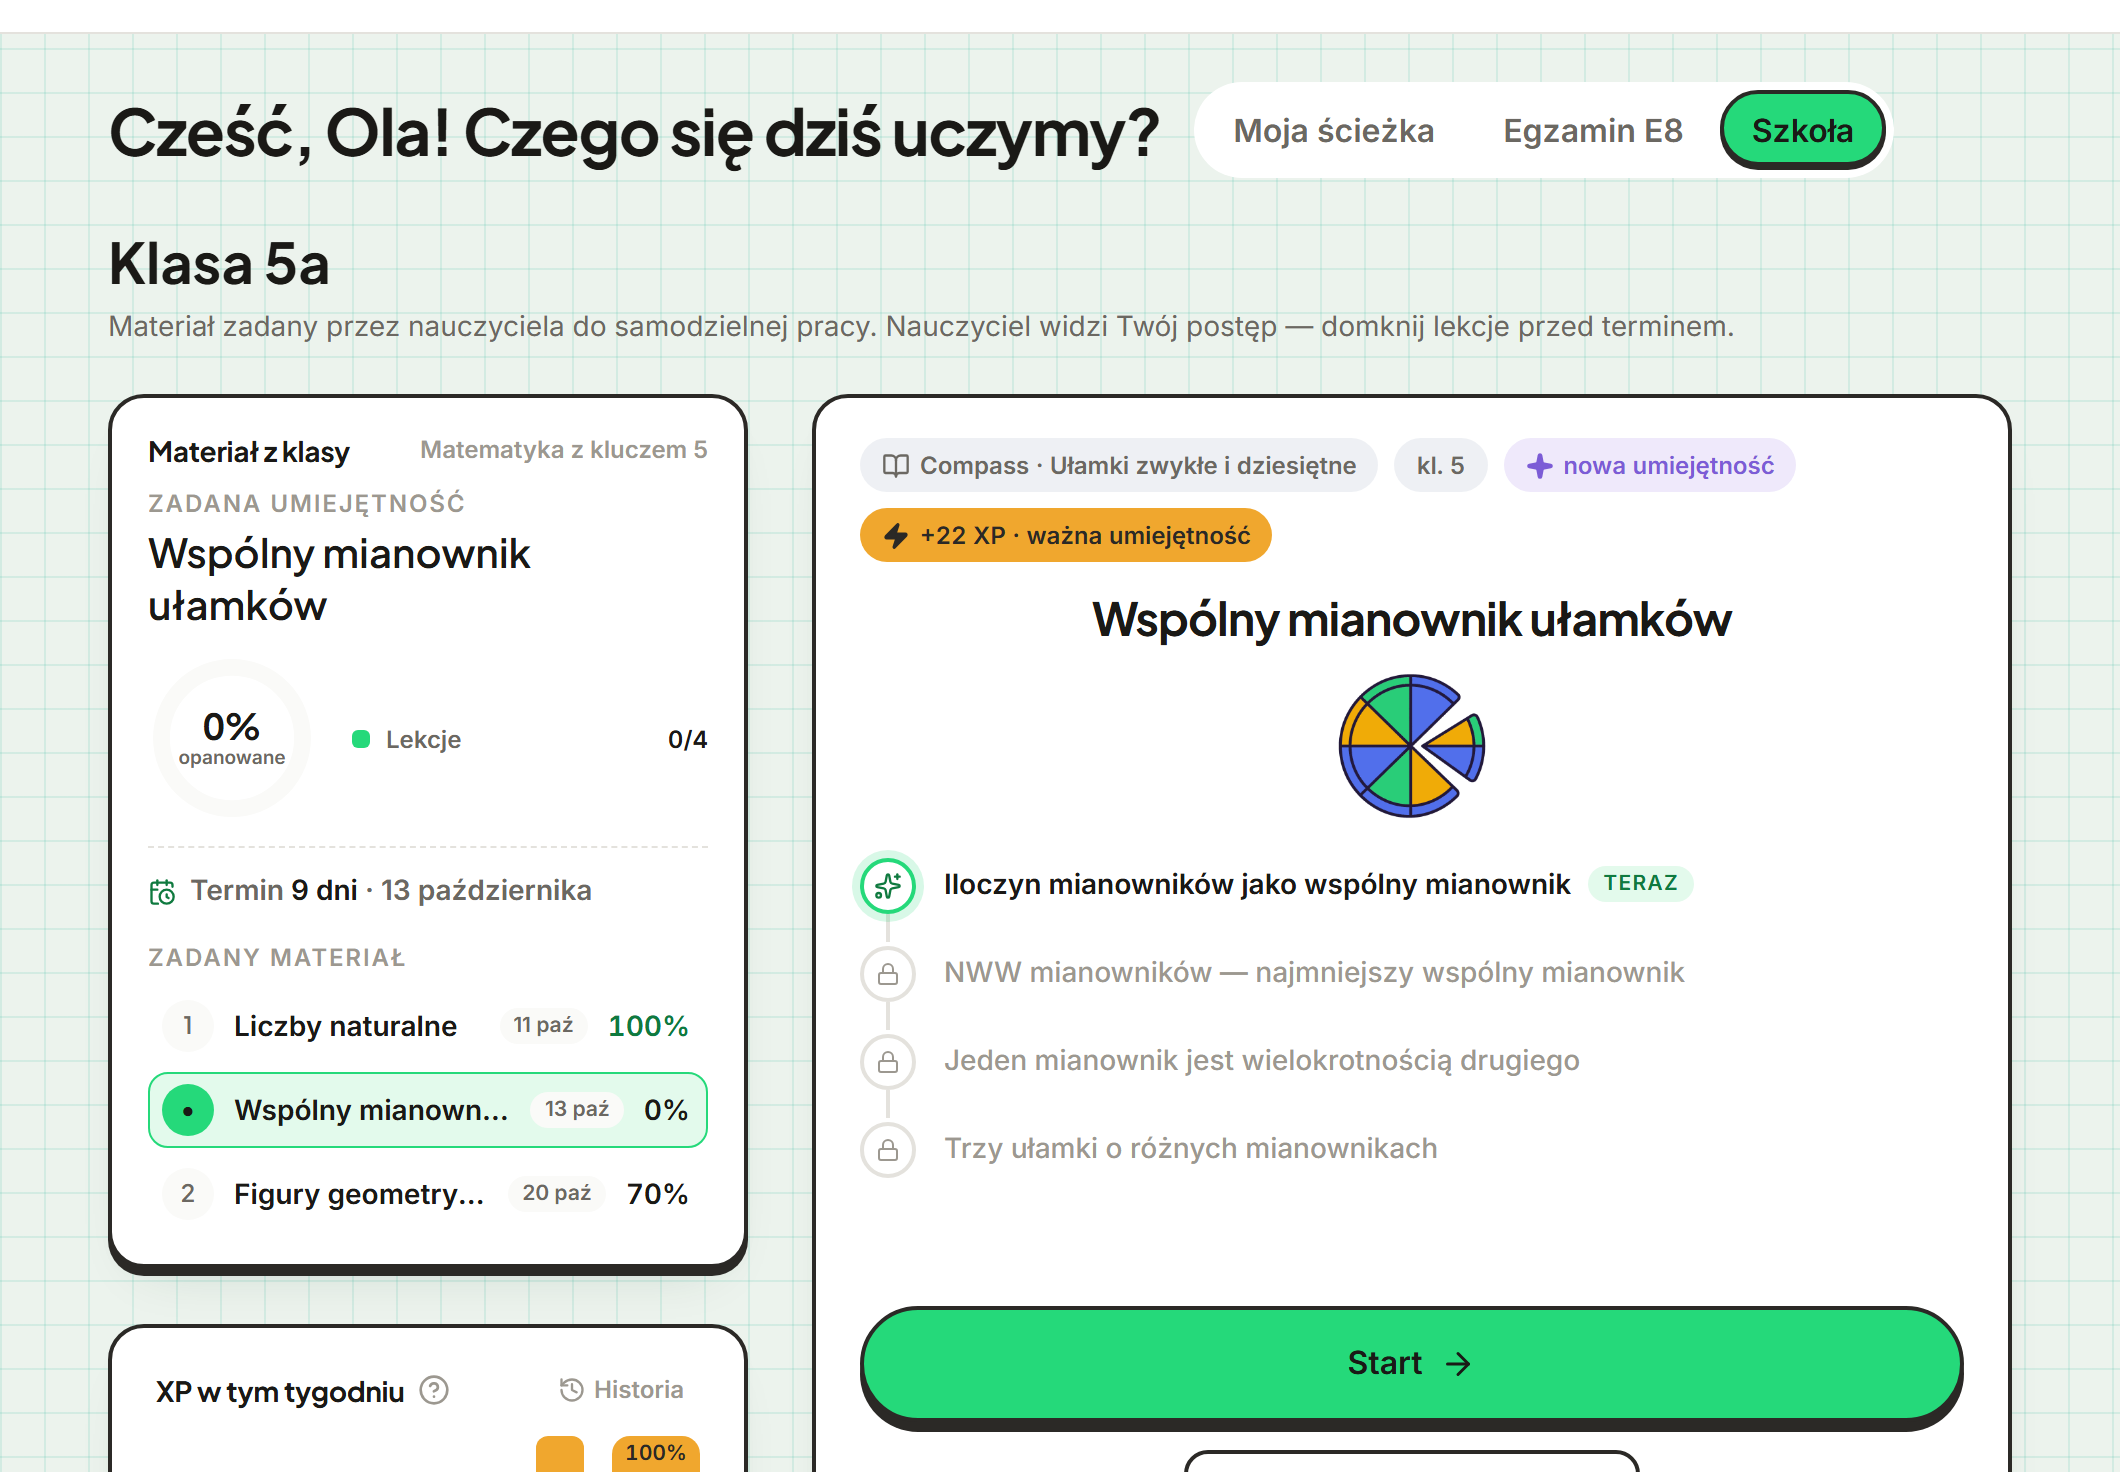Viewport: 2120px width, 1472px height.
Task: Switch to the Moja ścieżka tab
Action: [x=1334, y=131]
